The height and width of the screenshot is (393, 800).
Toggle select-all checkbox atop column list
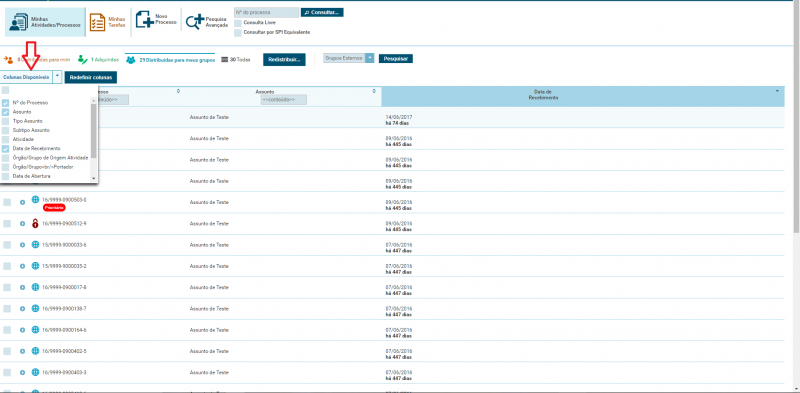pyautogui.click(x=6, y=90)
